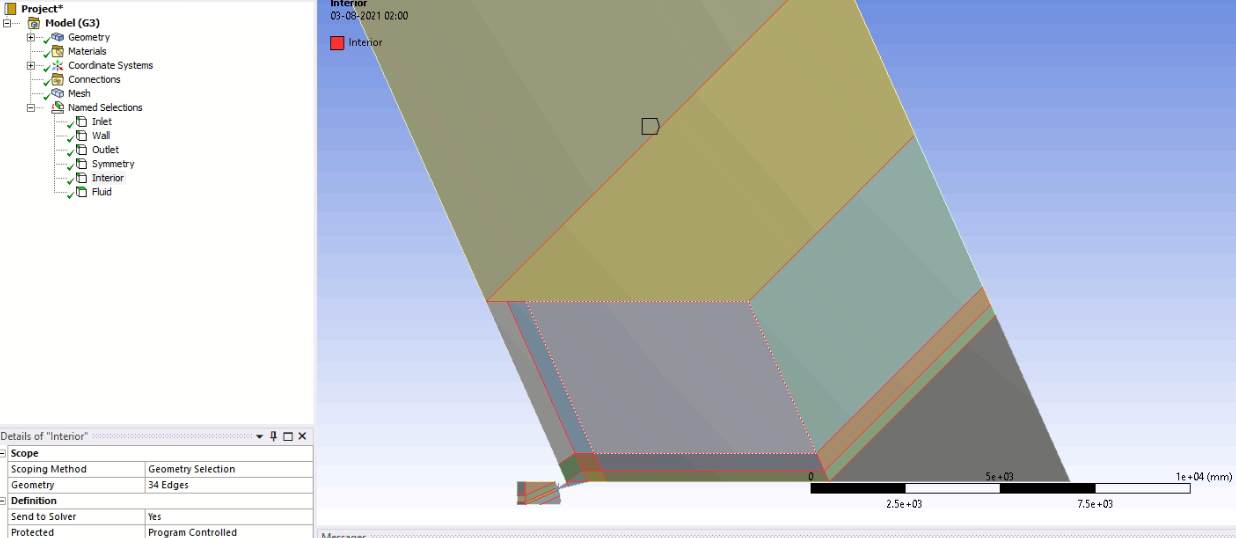Select Geometry in the tree
This screenshot has width=1236, height=538.
coord(89,37)
